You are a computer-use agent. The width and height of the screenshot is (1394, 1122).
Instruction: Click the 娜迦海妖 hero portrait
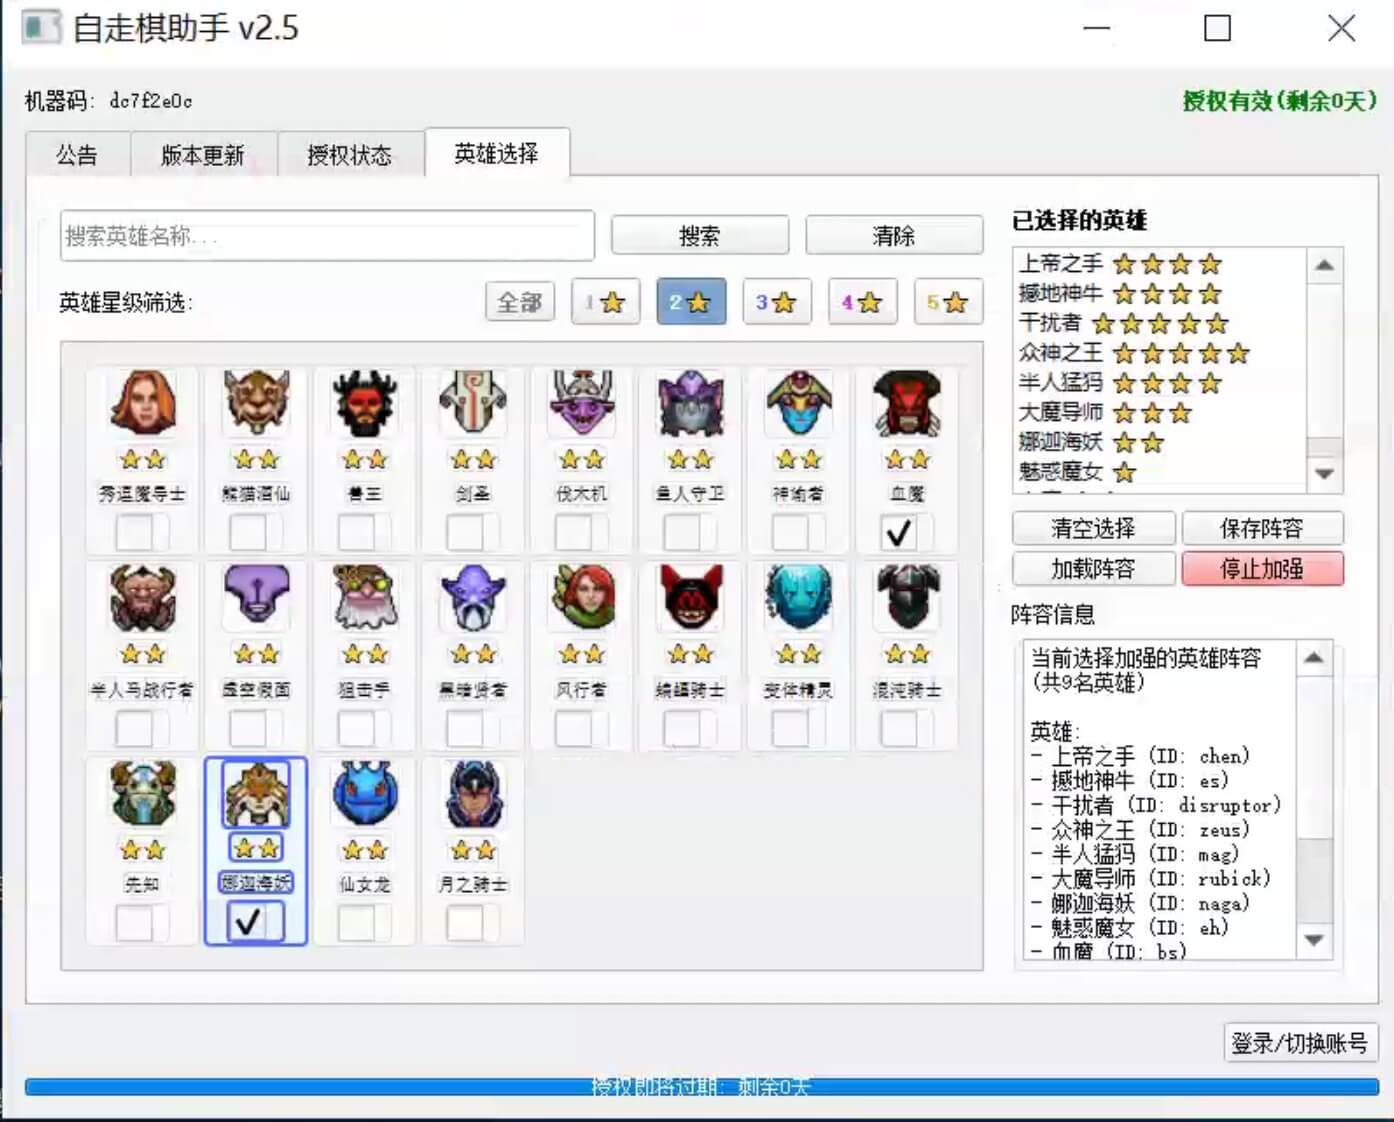[x=256, y=793]
